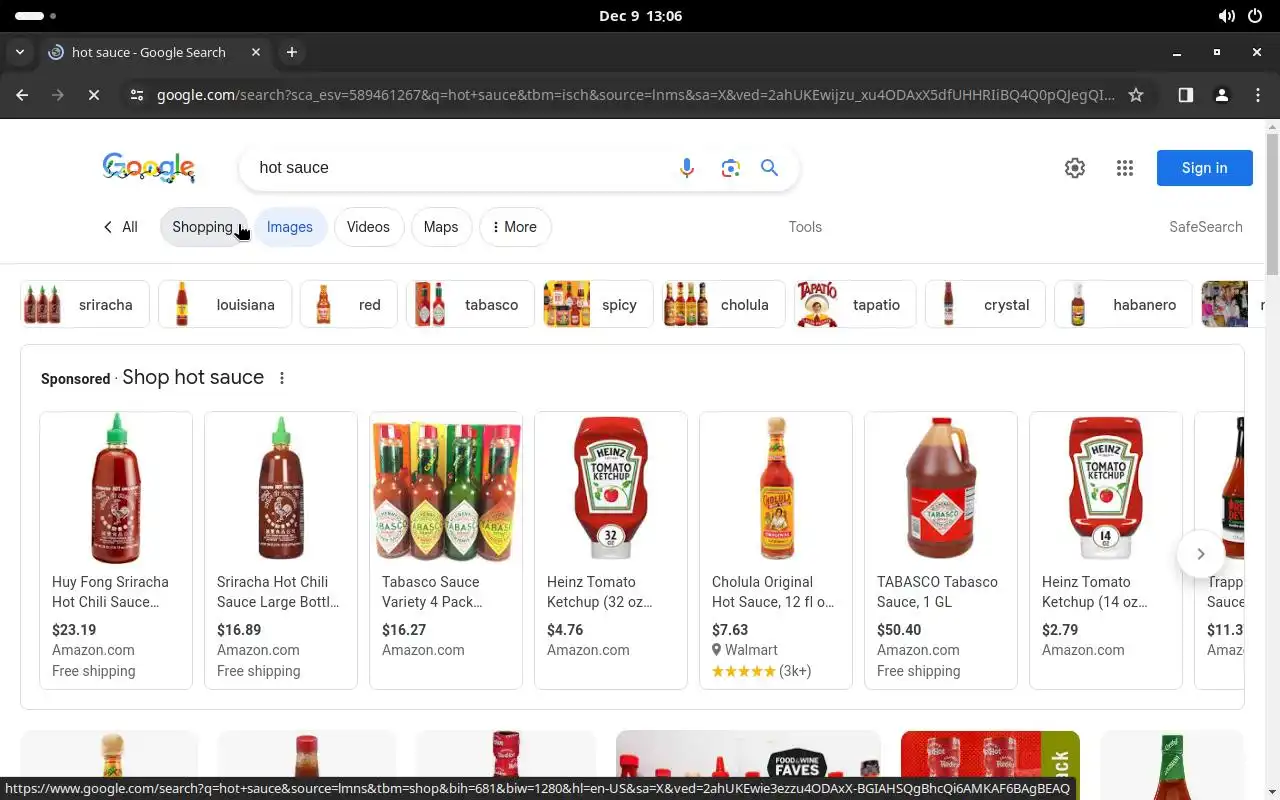
Task: Open a new browser tab
Action: pyautogui.click(x=292, y=52)
